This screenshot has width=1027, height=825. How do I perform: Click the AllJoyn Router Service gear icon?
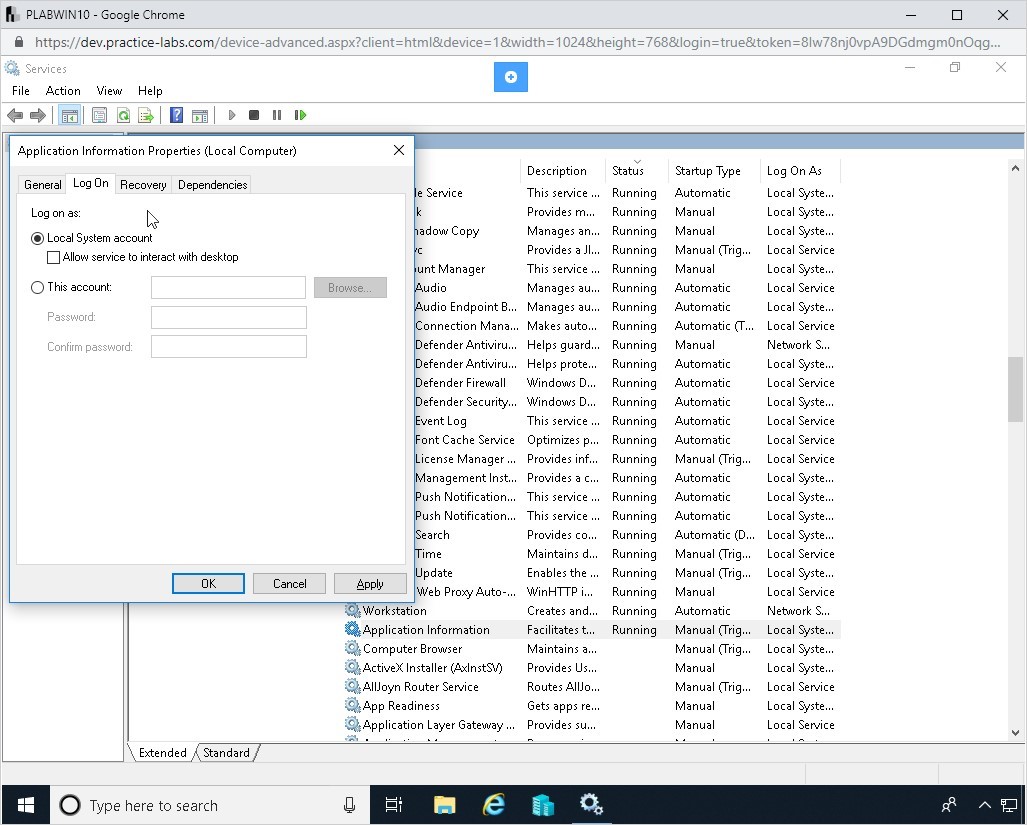(352, 686)
